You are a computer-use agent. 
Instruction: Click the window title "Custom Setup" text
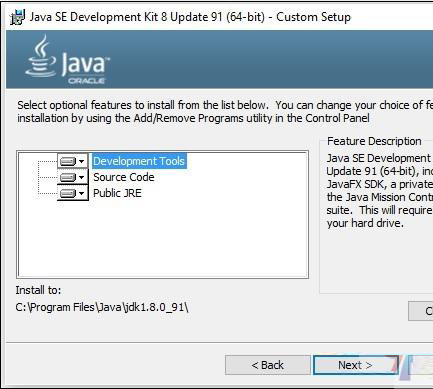pyautogui.click(x=313, y=17)
